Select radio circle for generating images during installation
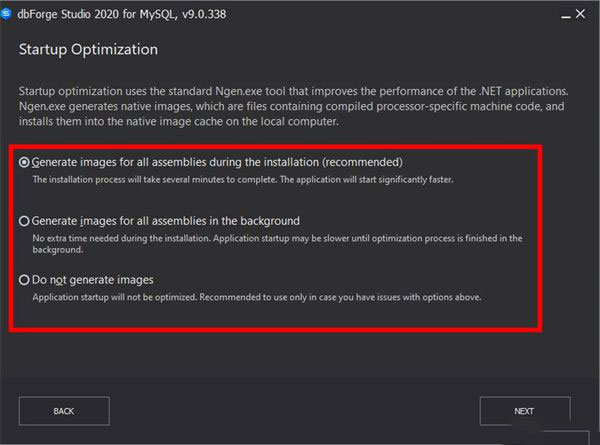This screenshot has width=600, height=445. [x=24, y=162]
